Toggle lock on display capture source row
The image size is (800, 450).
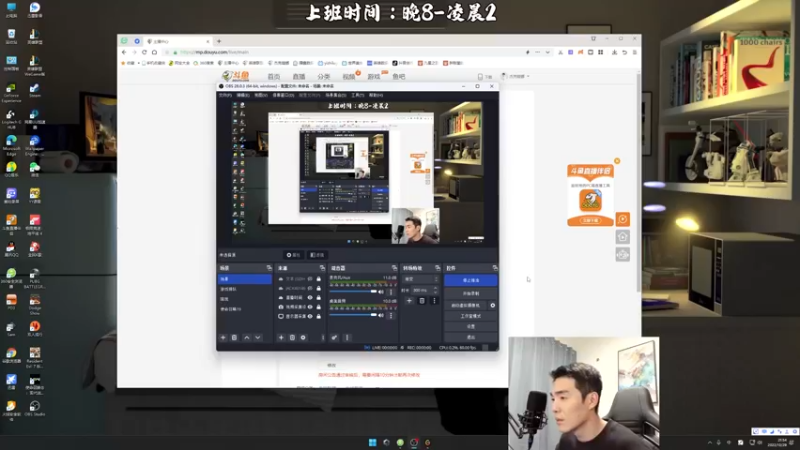click(318, 316)
